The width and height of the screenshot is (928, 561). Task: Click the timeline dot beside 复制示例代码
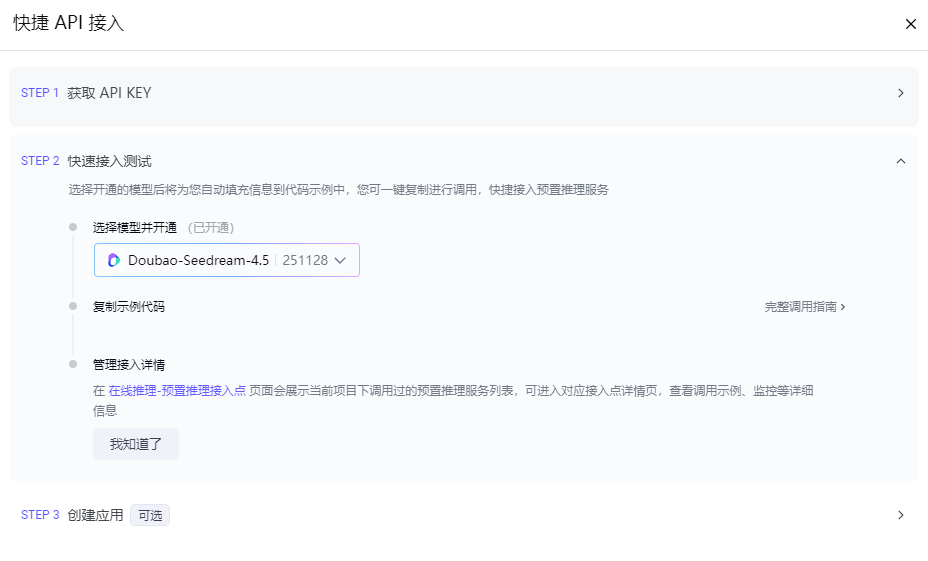[73, 306]
